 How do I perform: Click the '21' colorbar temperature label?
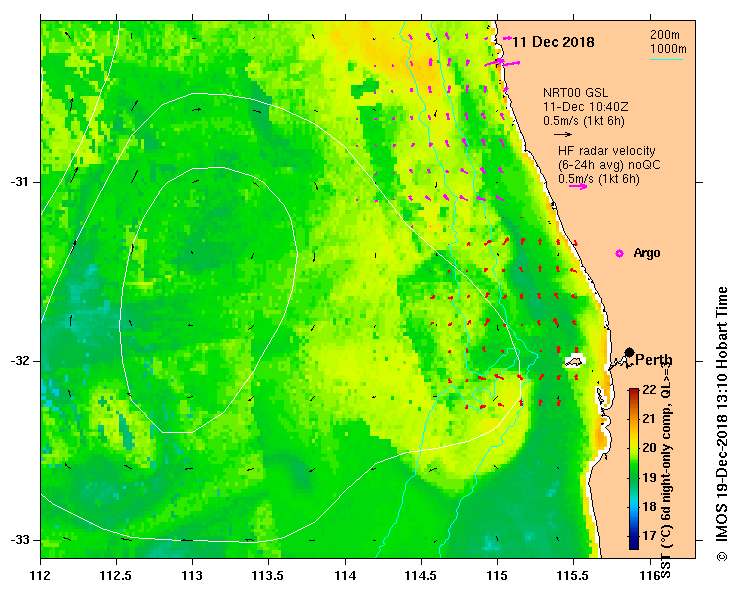point(649,419)
